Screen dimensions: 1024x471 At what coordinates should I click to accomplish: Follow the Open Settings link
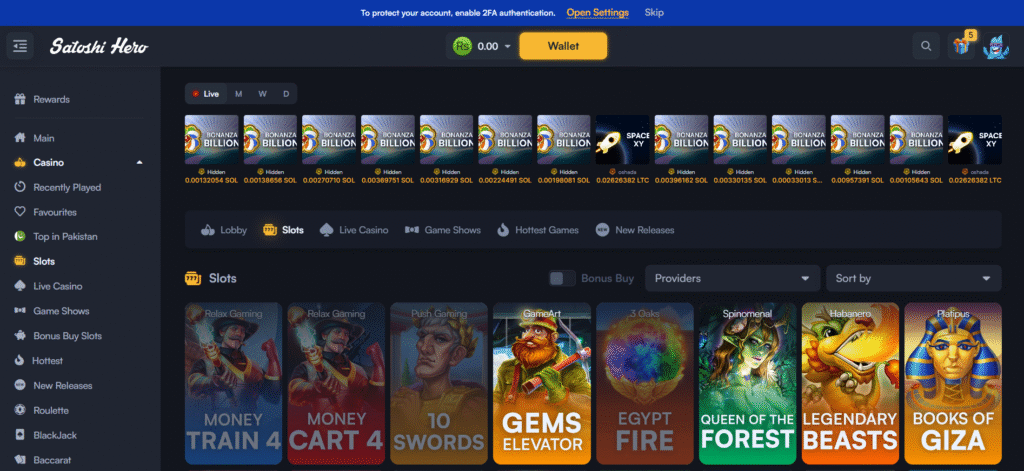(x=598, y=12)
